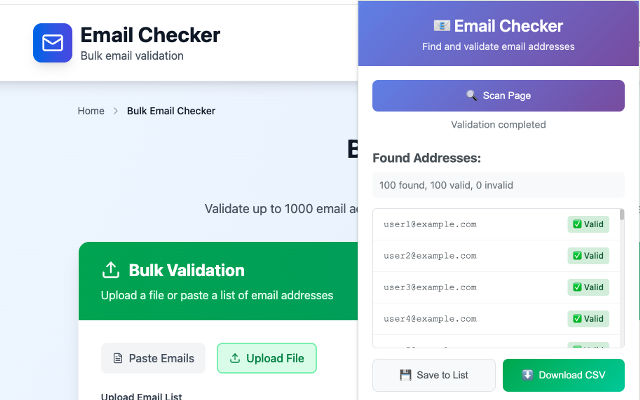Click the floppy disk icon on Save to List

(405, 375)
